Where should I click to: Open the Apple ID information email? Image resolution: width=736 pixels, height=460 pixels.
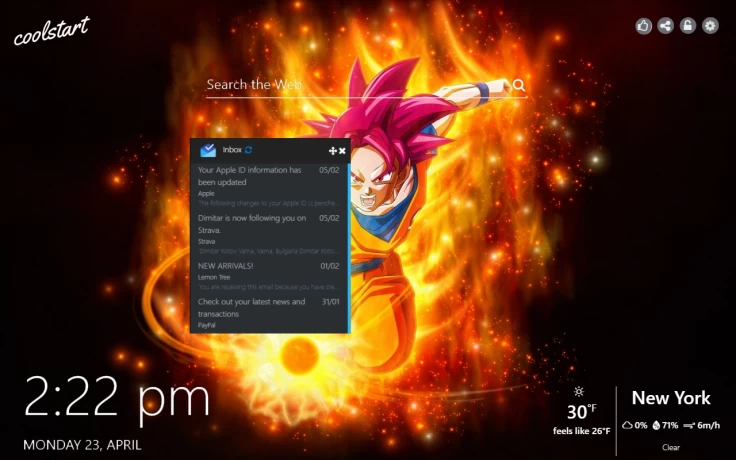tap(268, 186)
